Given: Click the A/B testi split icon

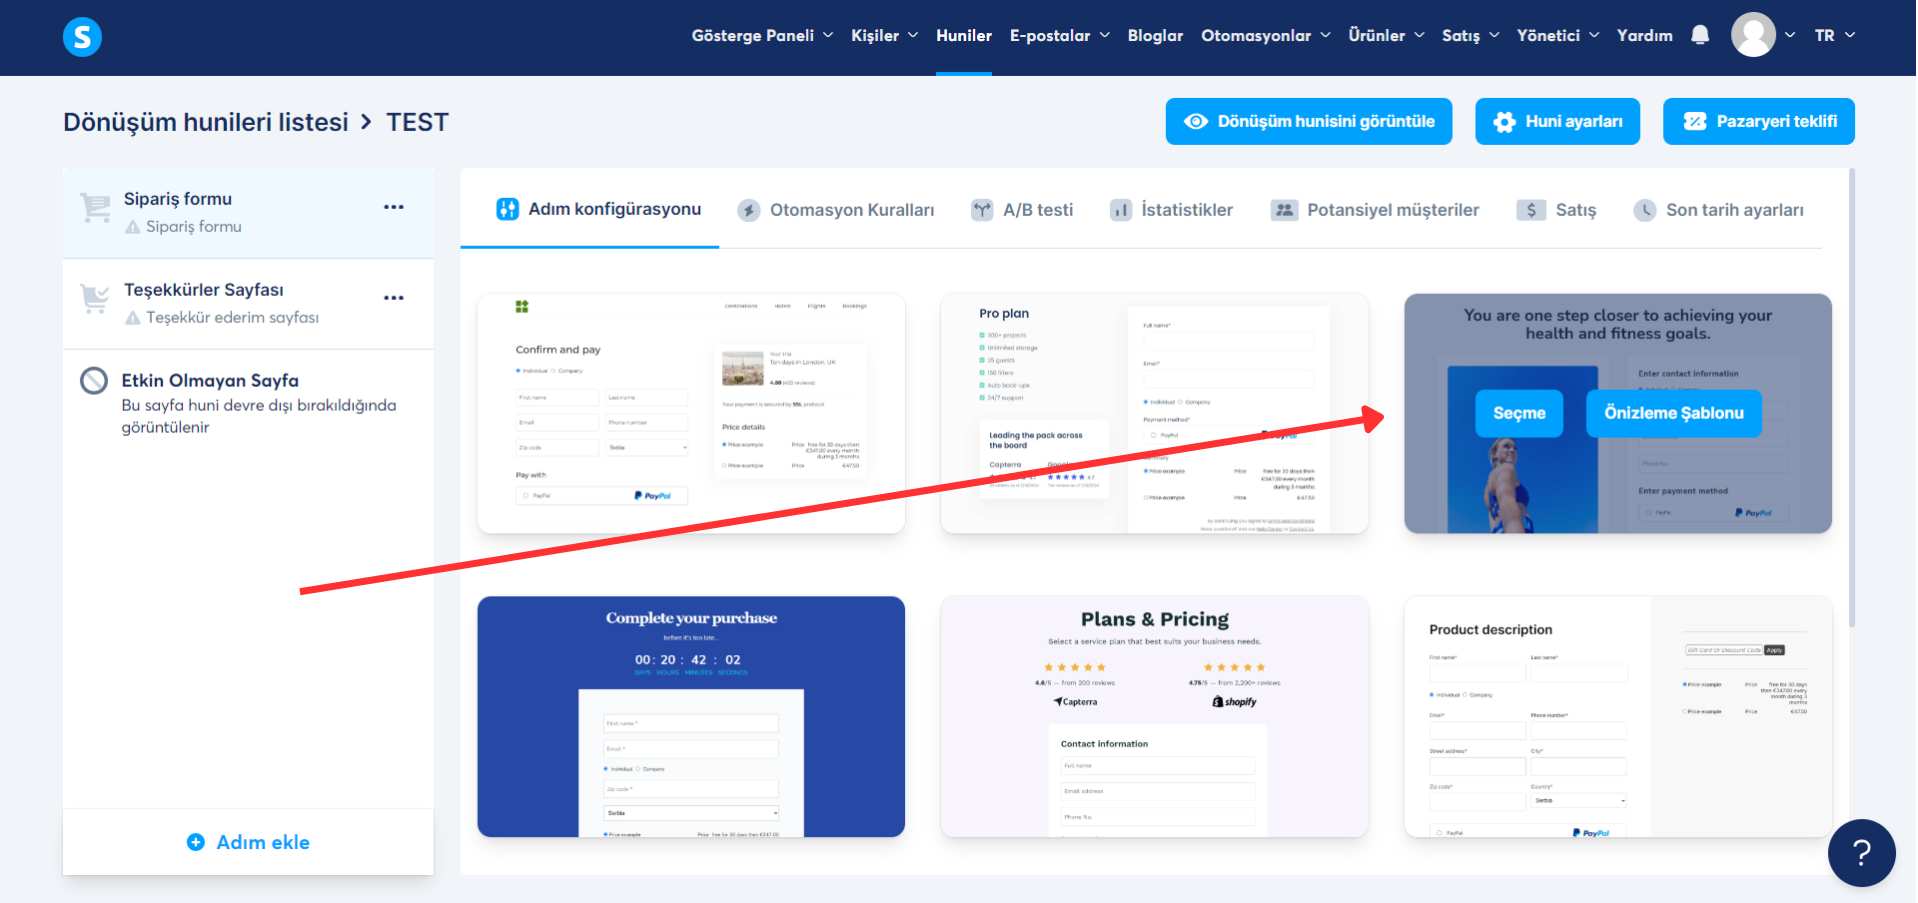Looking at the screenshot, I should (982, 210).
